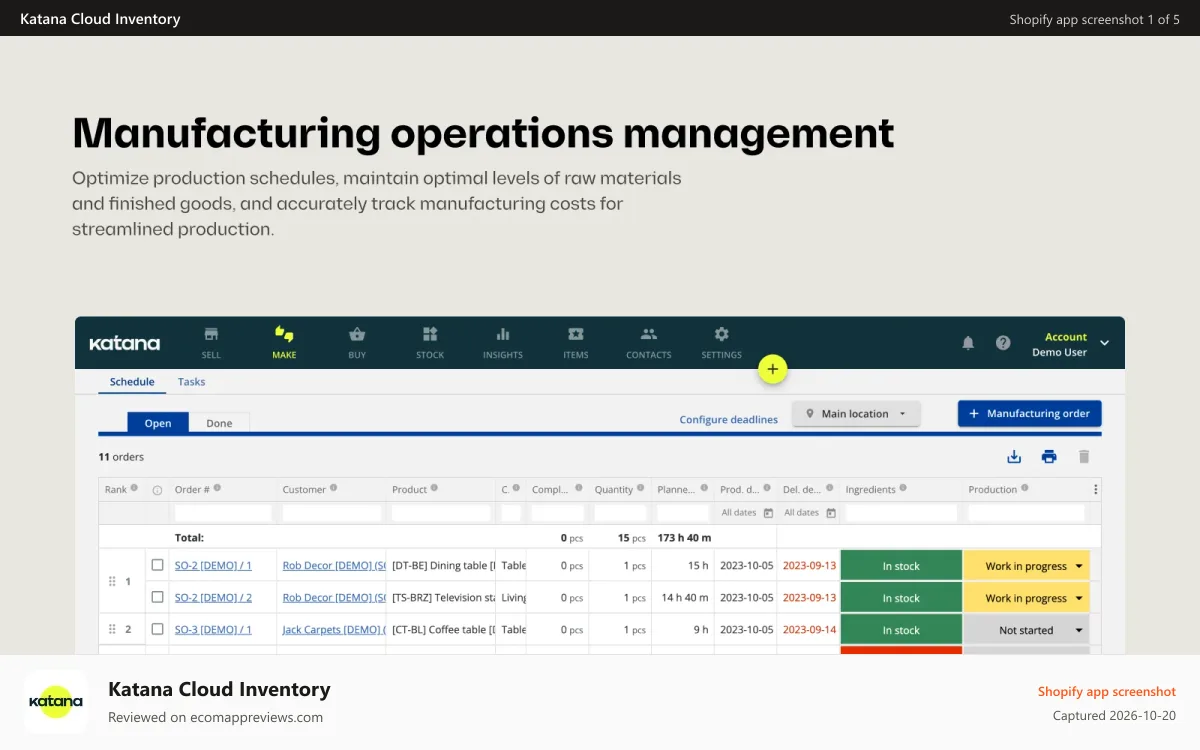
Task: Click the info dot next to Customer header
Action: (334, 488)
